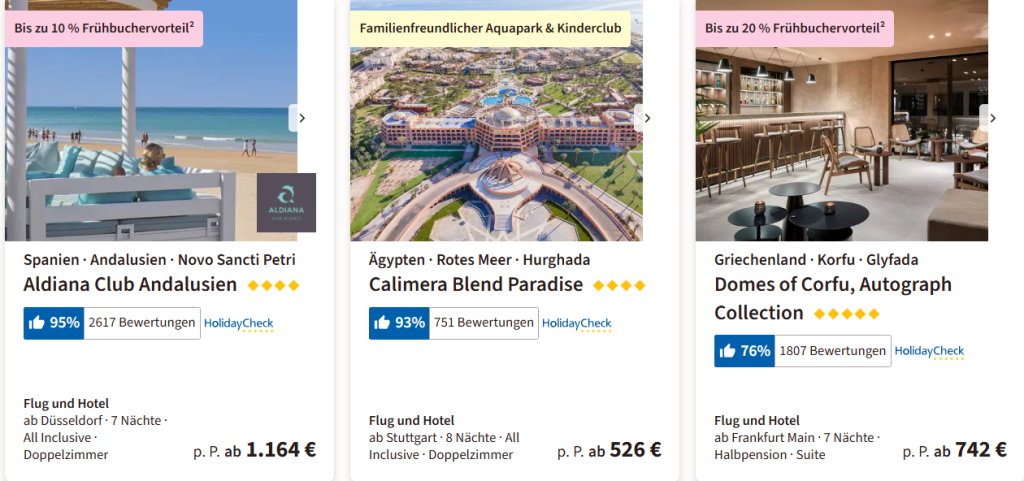Click the HolidayCheck logo under Calimera Blend Paradise

tap(576, 324)
